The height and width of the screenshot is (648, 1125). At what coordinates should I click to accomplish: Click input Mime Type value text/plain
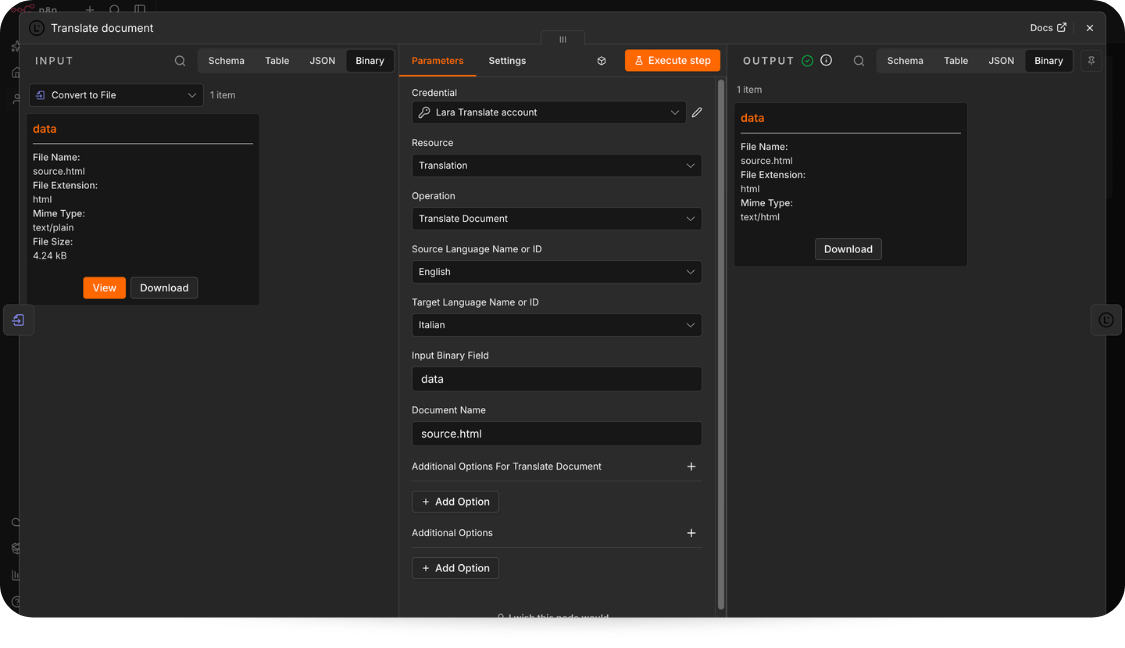click(53, 227)
